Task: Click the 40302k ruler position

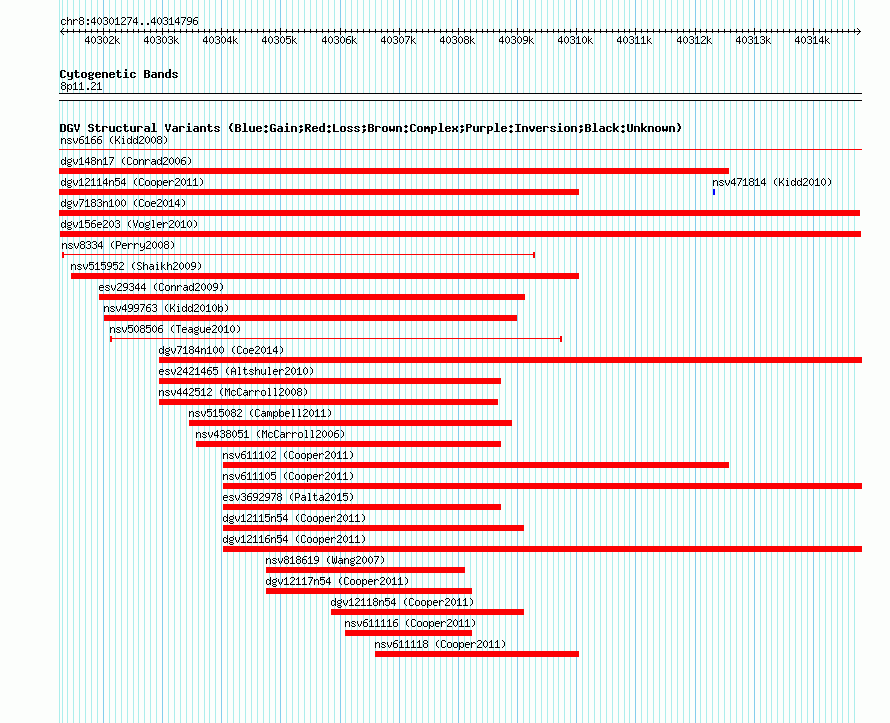Action: (102, 40)
